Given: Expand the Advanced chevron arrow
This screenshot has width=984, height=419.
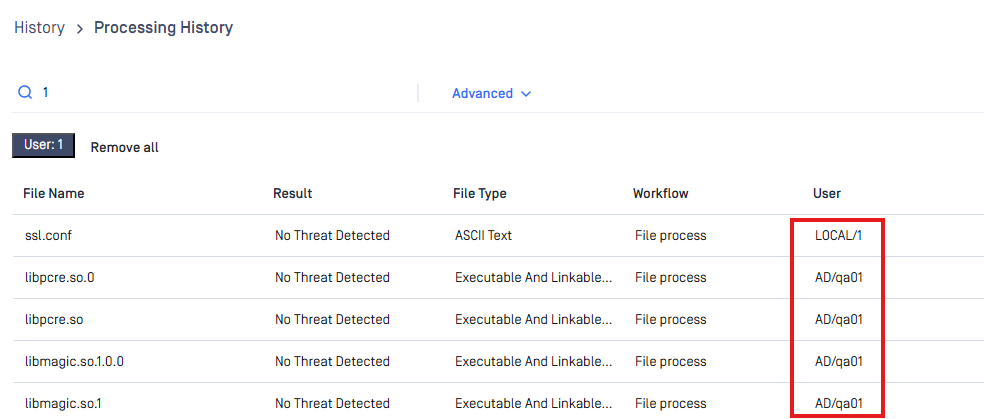Looking at the screenshot, I should [x=526, y=93].
